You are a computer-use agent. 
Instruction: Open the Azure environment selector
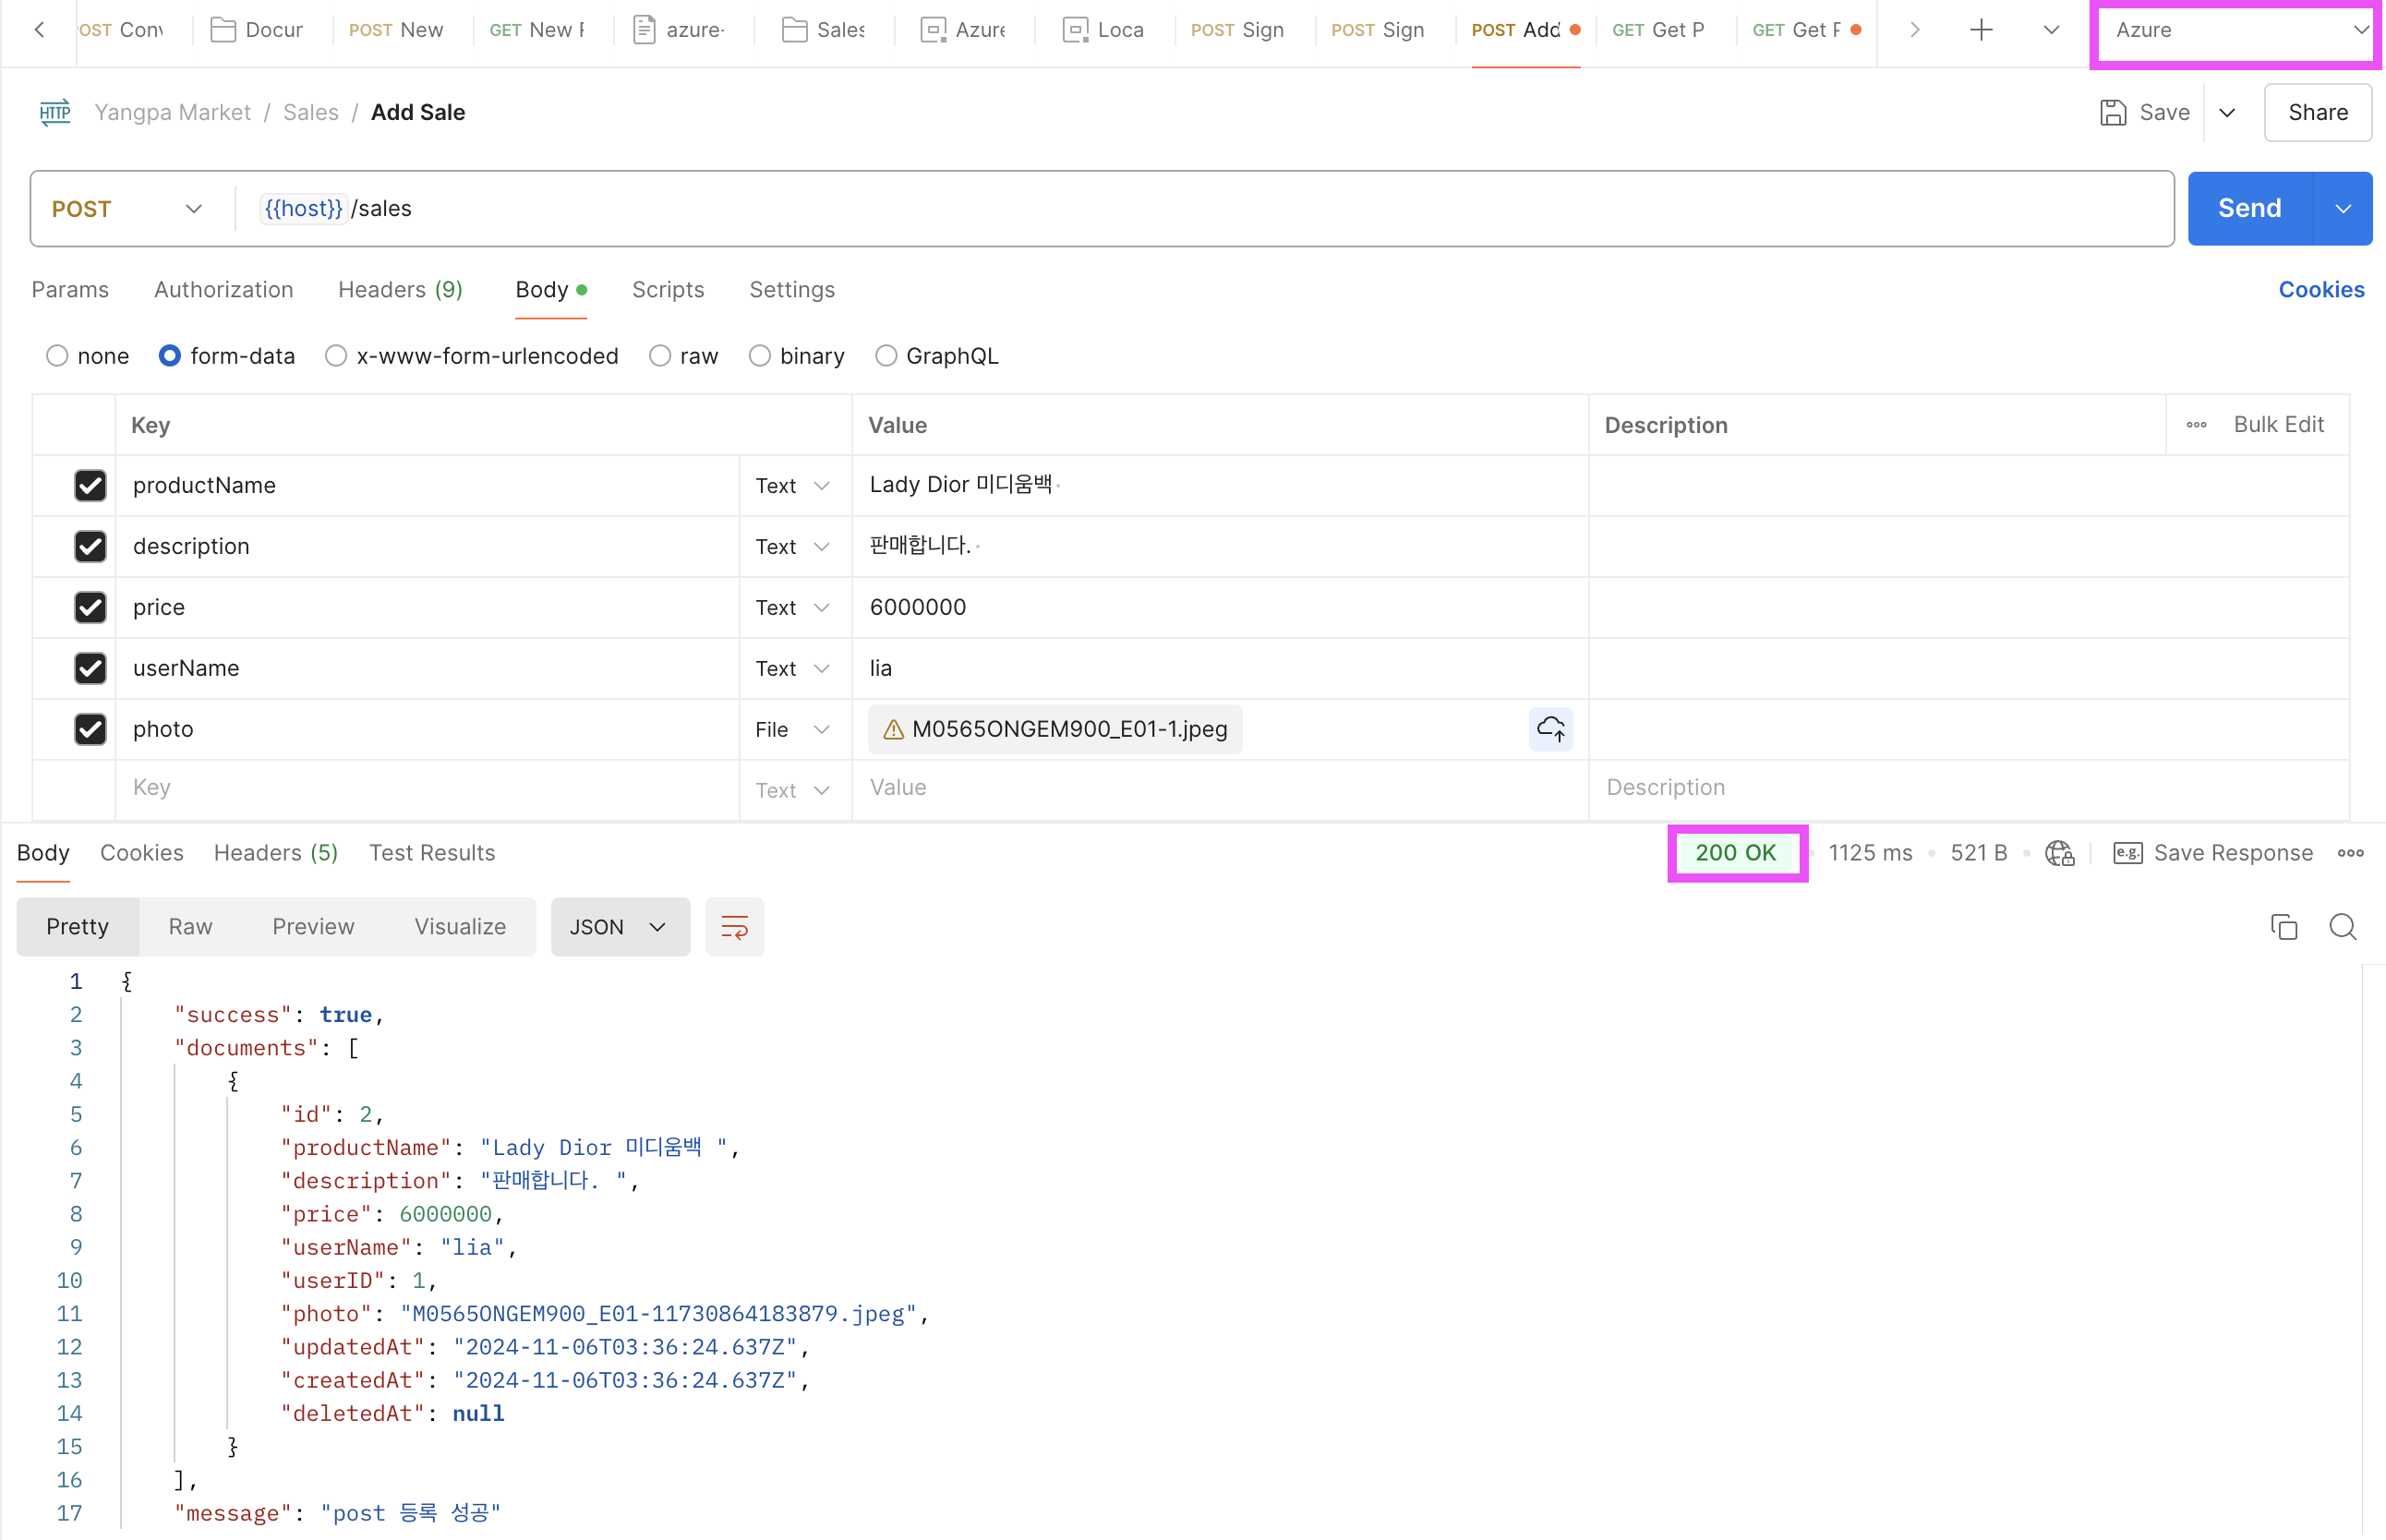click(2236, 30)
